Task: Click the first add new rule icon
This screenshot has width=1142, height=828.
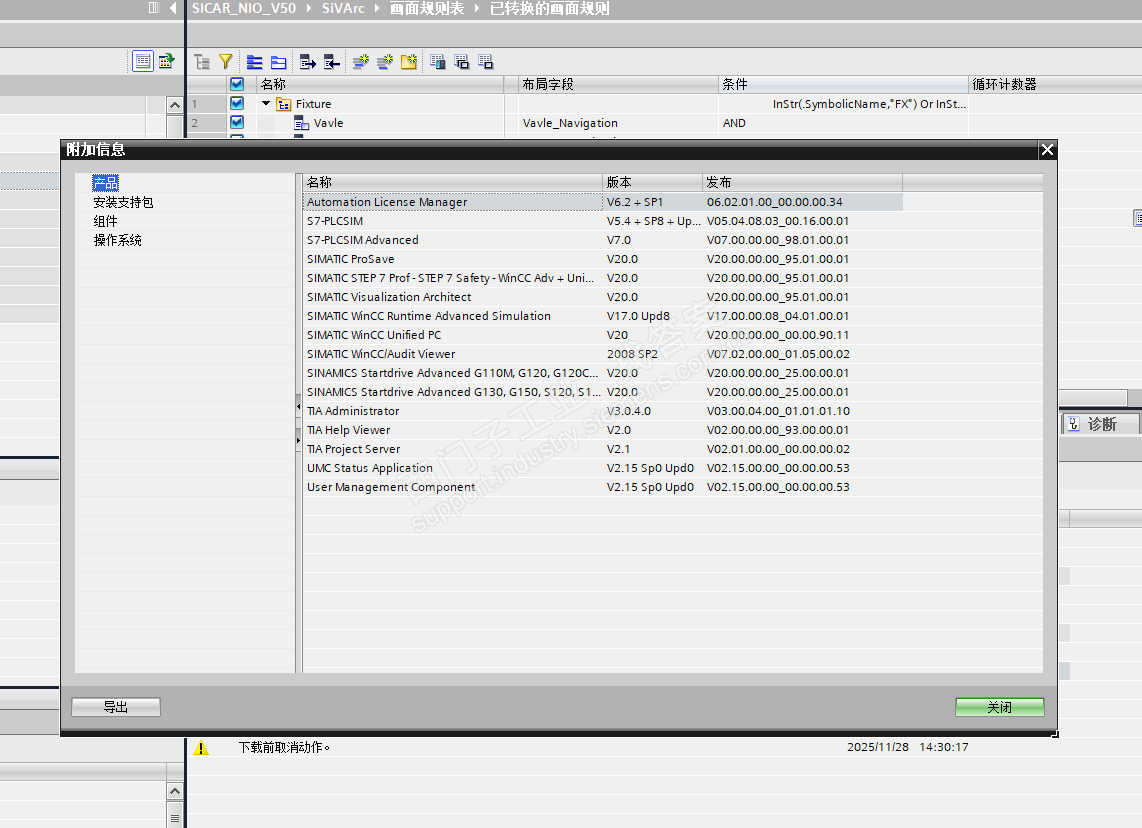Action: [361, 62]
